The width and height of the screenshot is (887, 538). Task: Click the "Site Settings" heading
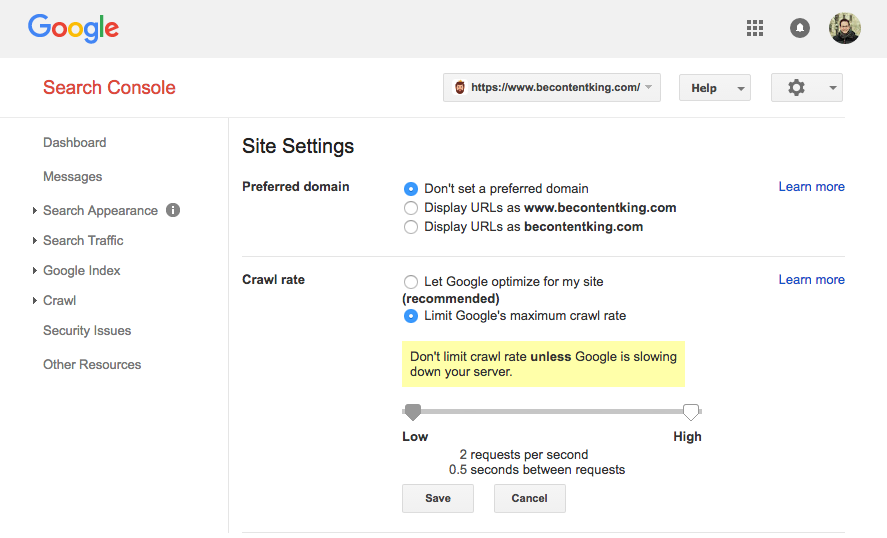point(298,147)
